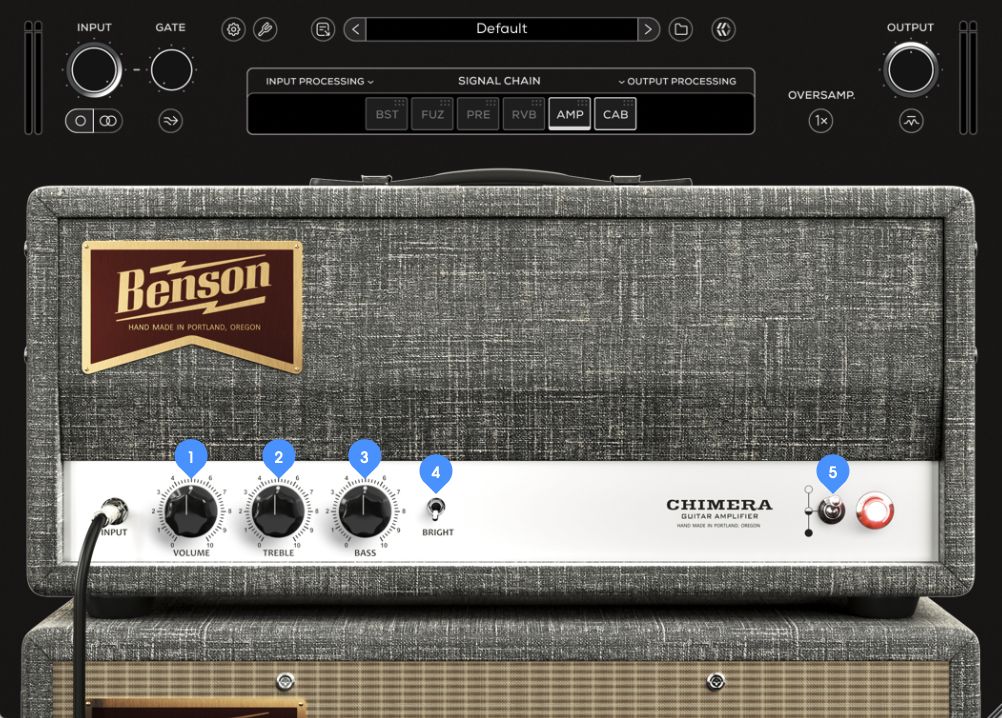Click the save preset icon
Image resolution: width=1002 pixels, height=718 pixels.
[x=322, y=29]
